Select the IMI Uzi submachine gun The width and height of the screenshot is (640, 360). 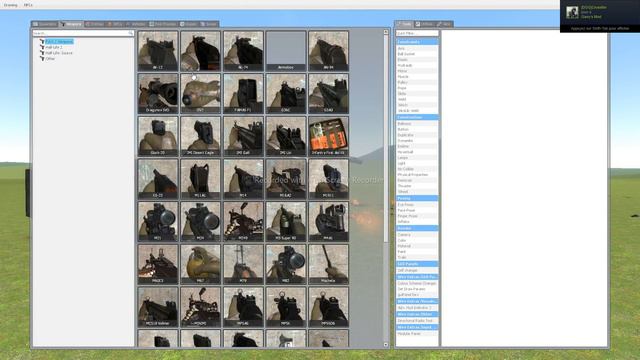[286, 136]
